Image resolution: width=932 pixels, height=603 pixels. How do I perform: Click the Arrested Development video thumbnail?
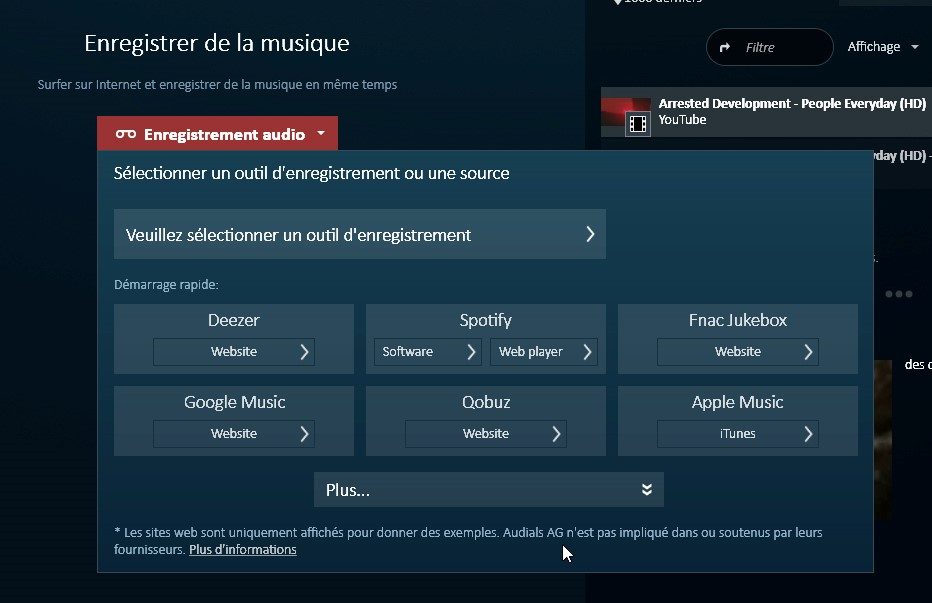[x=625, y=106]
